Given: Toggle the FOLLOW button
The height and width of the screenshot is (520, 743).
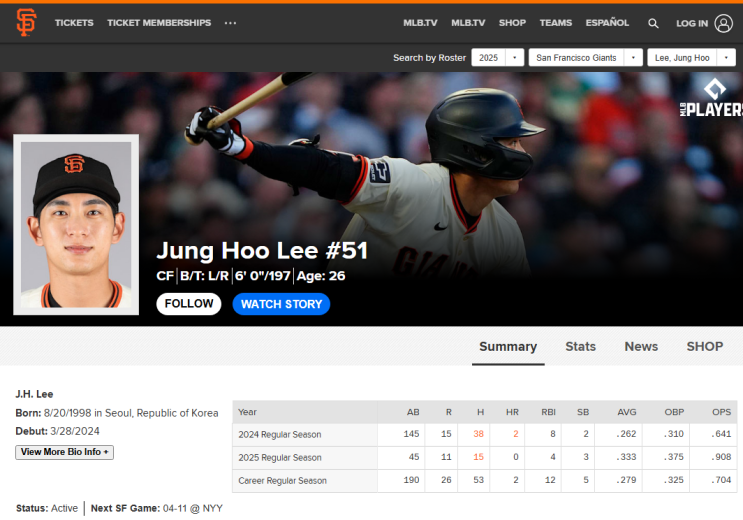Looking at the screenshot, I should point(189,304).
